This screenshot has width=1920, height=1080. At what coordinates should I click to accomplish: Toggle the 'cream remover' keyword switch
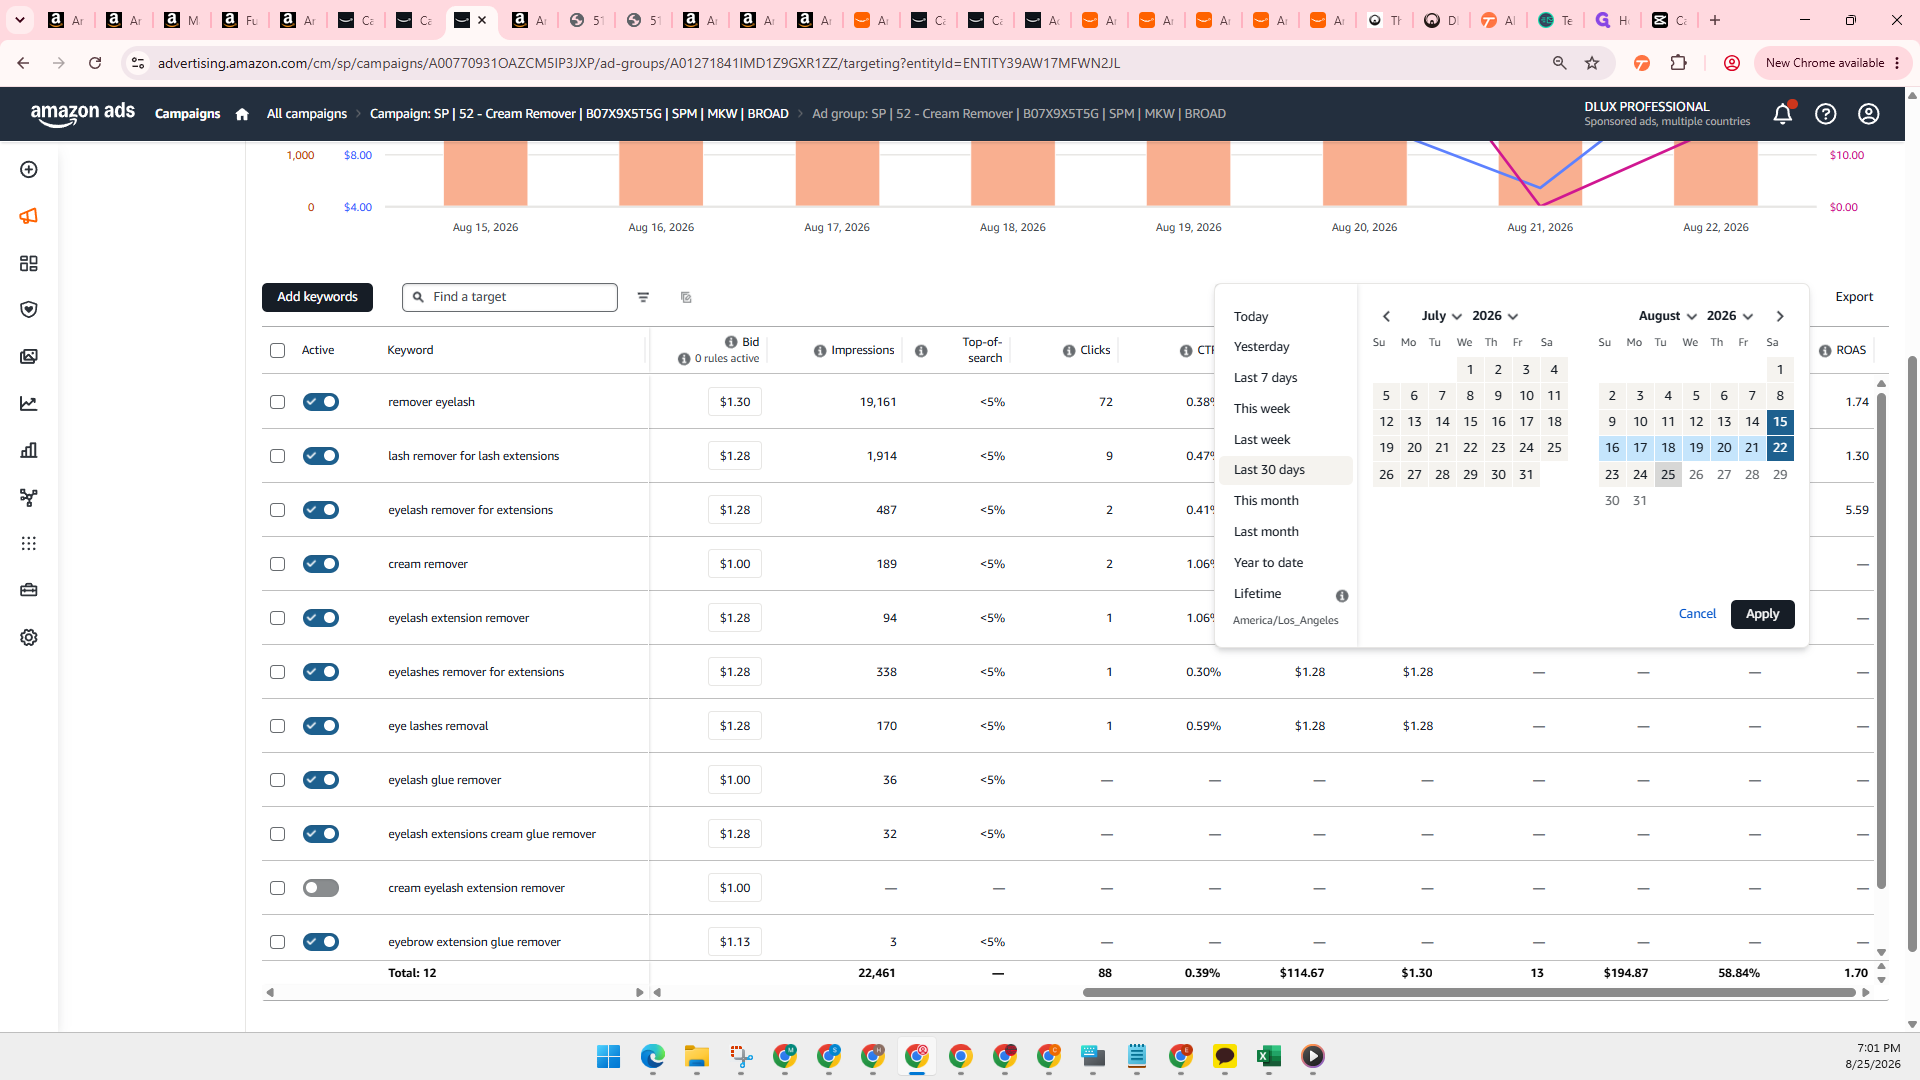[321, 564]
